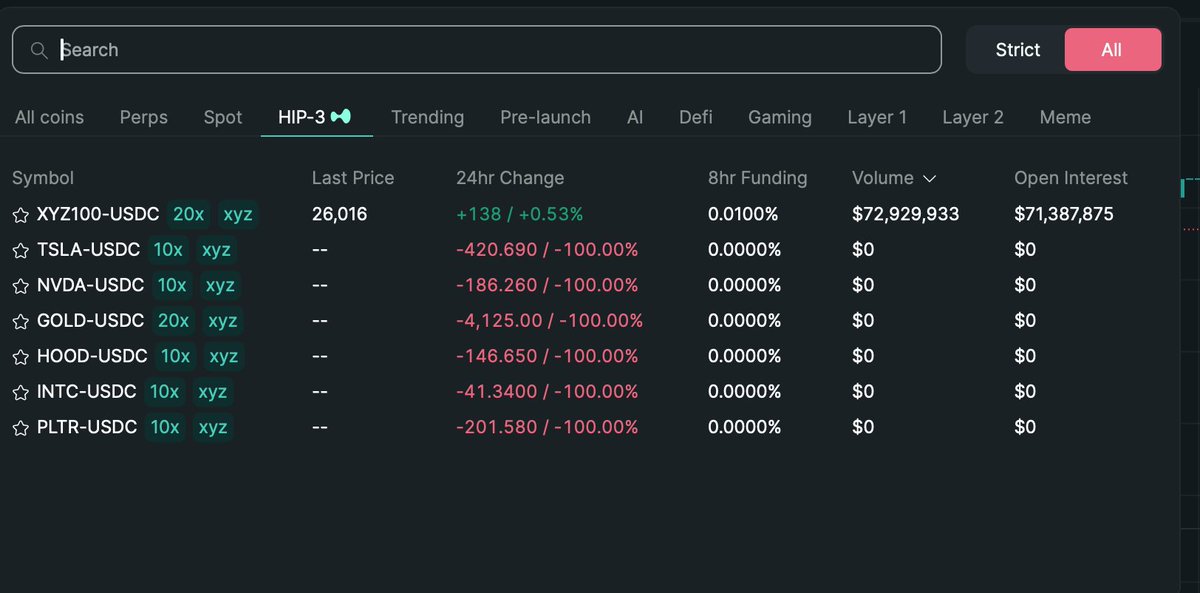The image size is (1200, 593).
Task: Select the Spot tab
Action: click(222, 117)
